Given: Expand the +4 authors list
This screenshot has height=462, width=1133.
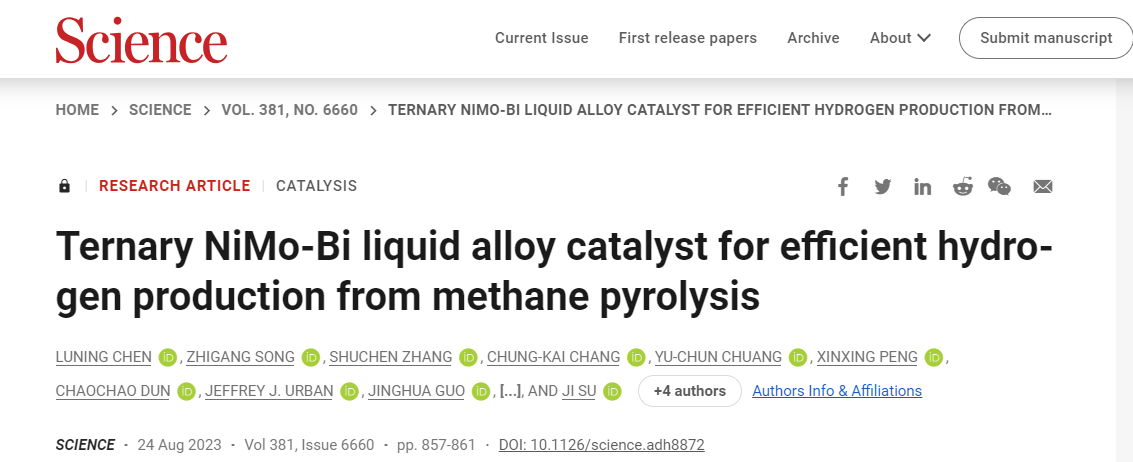Looking at the screenshot, I should (689, 391).
